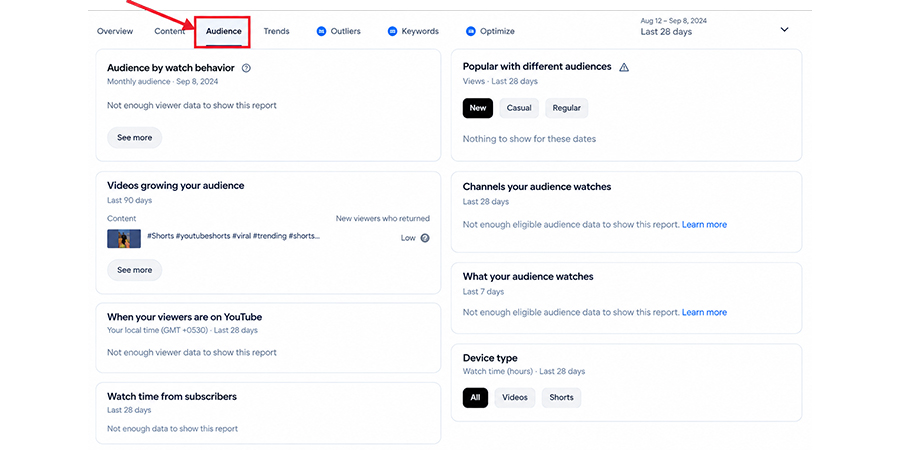Expand the Last 28 days date range dropdown
Screen dimensions: 900x450
click(x=715, y=27)
